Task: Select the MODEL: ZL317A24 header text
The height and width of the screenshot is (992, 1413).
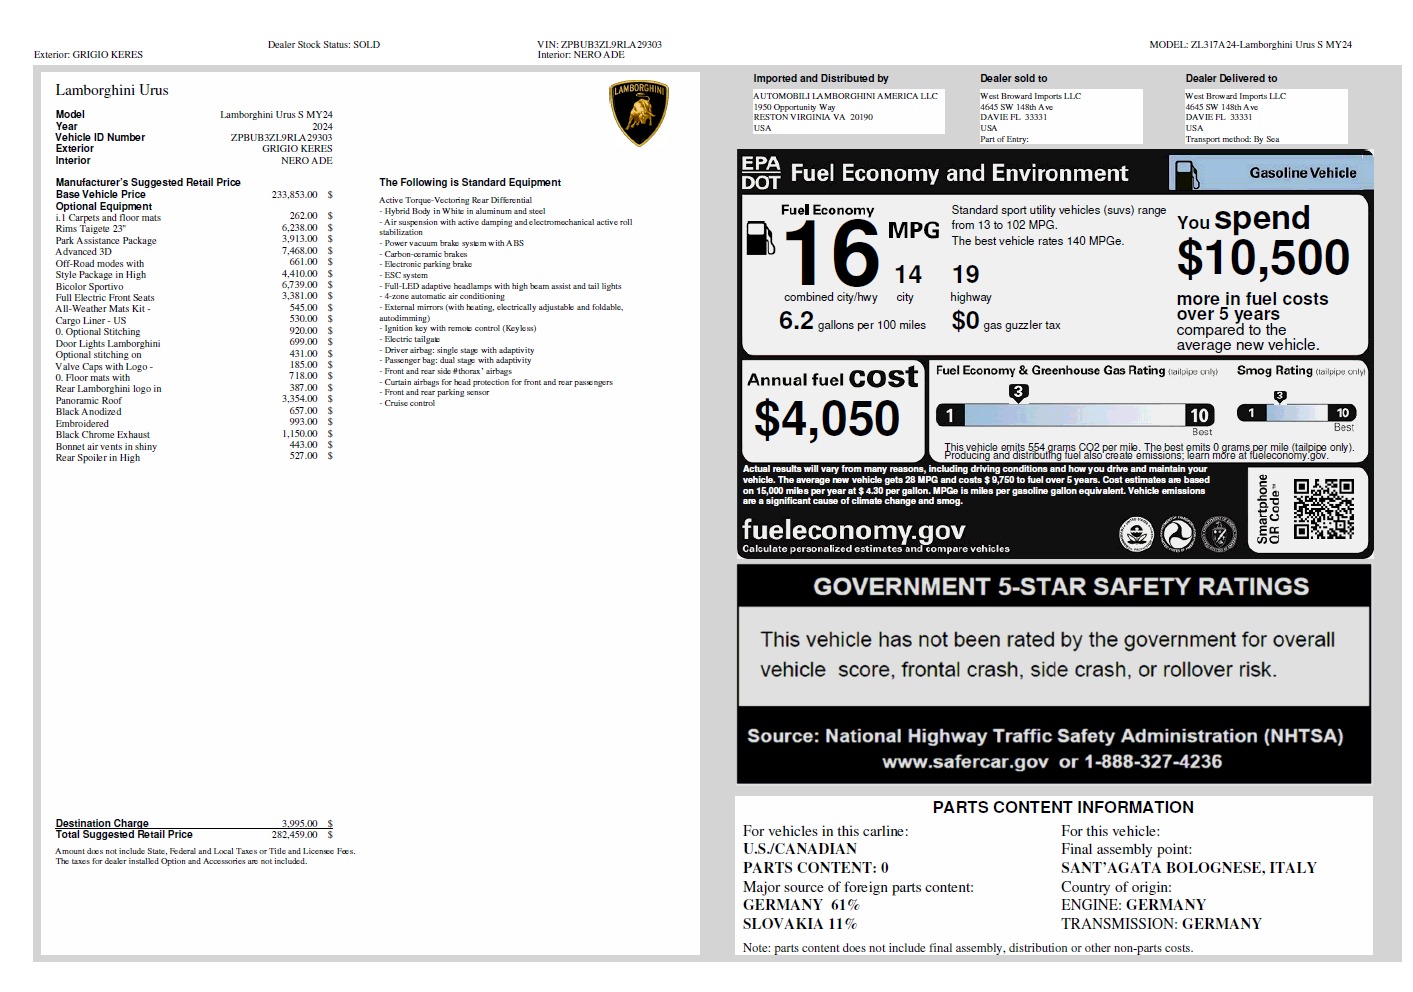Action: pos(1250,44)
